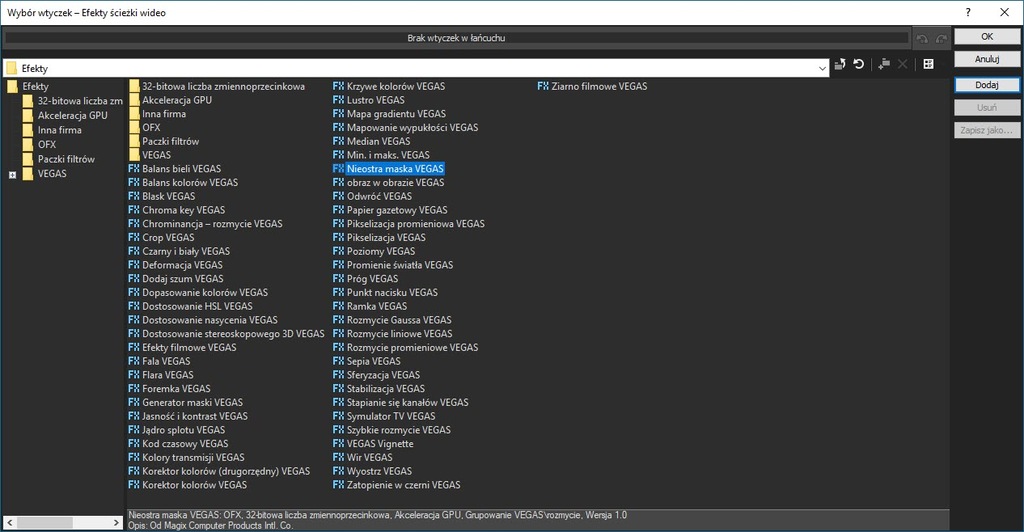The width and height of the screenshot is (1024, 532).
Task: Select Krzywe kolorów VEGAS plugin
Action: (x=396, y=86)
